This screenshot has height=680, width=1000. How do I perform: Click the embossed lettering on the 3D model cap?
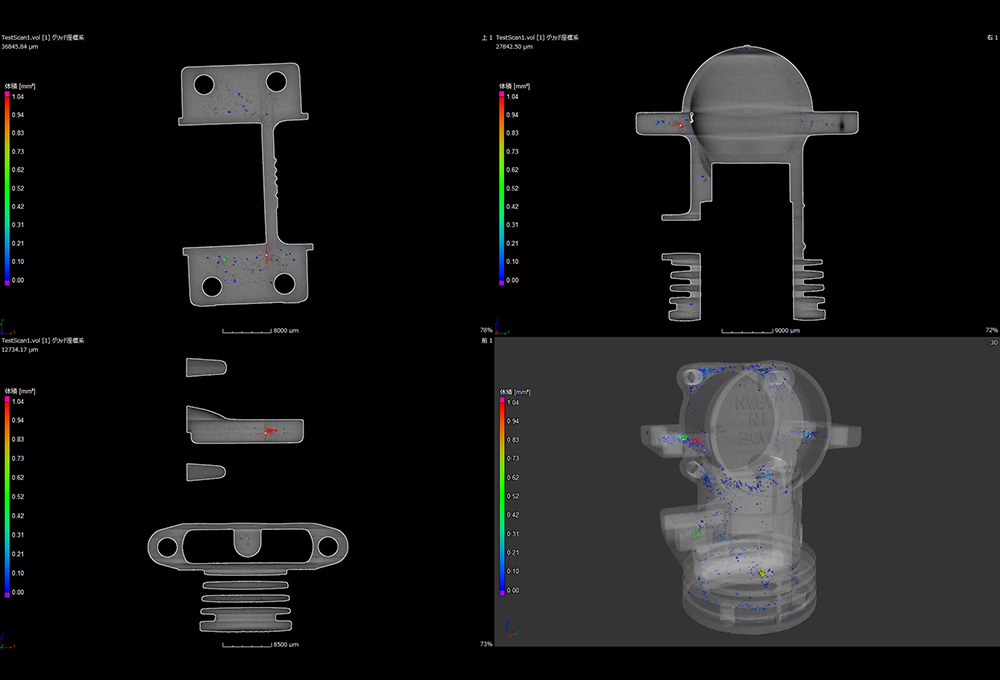click(756, 420)
